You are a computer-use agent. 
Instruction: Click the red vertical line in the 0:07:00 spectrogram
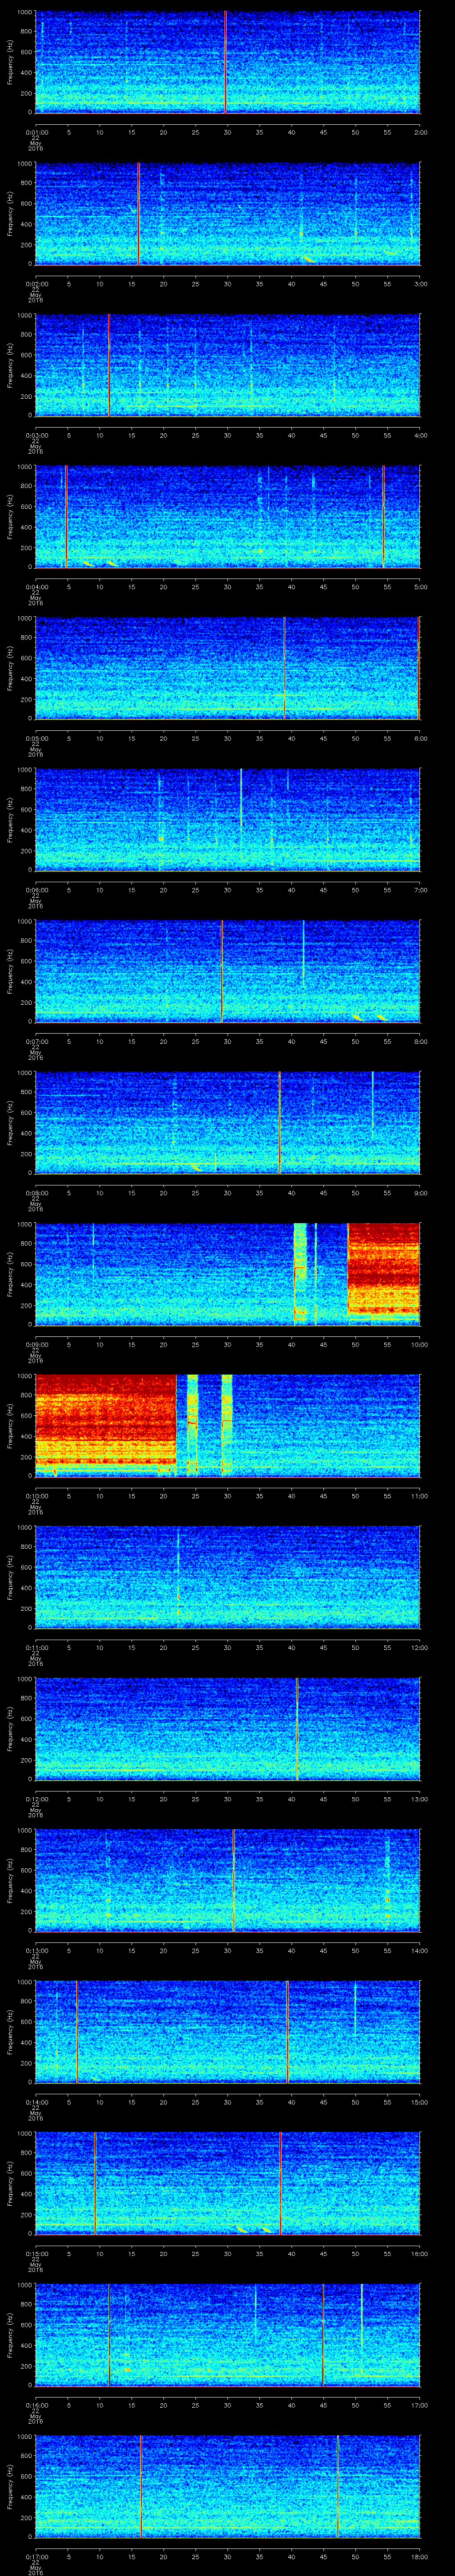coord(222,971)
